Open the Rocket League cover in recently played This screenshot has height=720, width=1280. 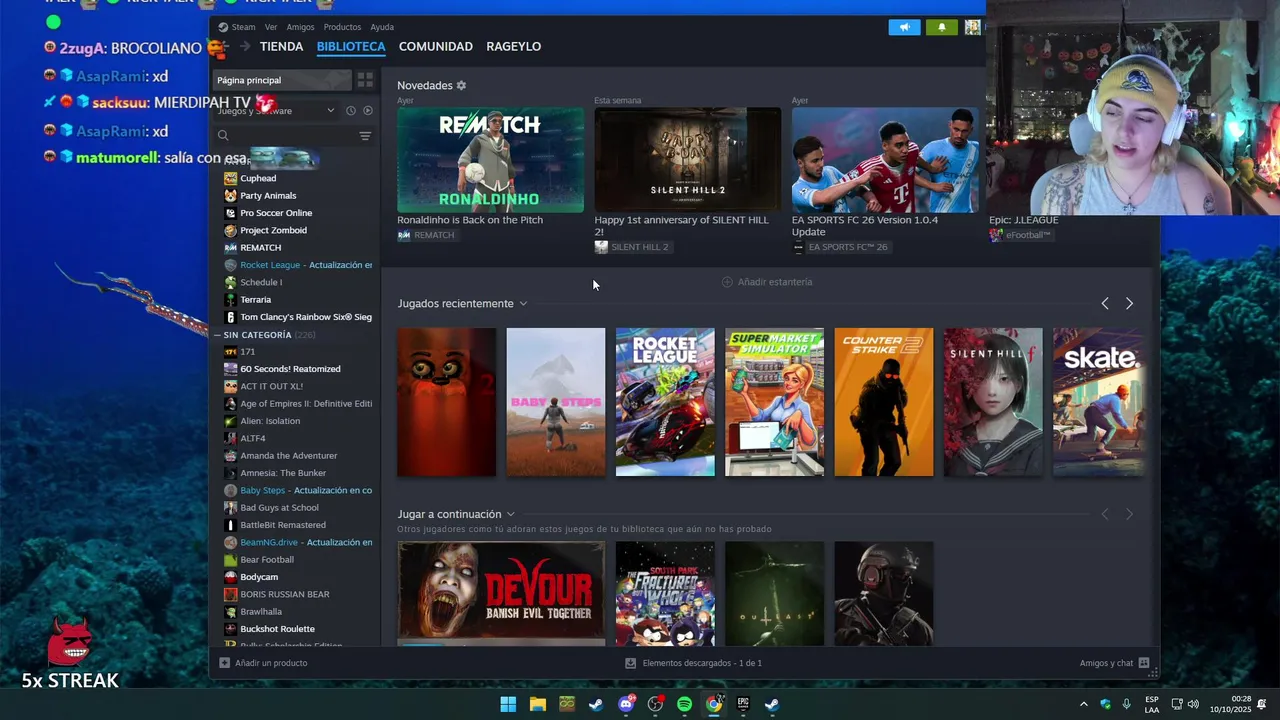pos(665,402)
